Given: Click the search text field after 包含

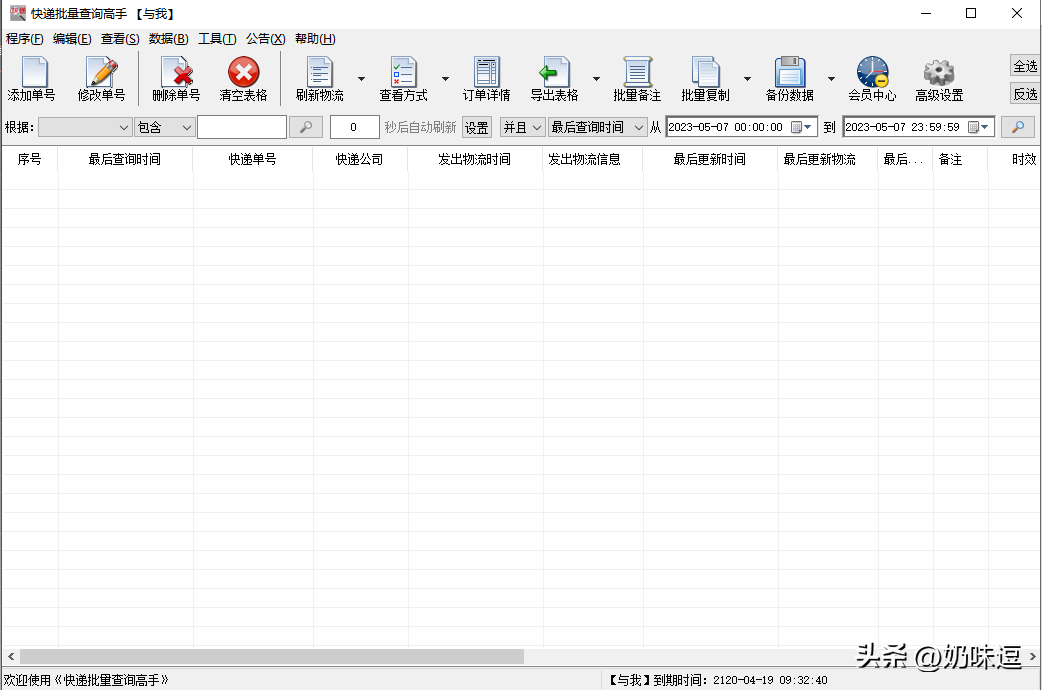Looking at the screenshot, I should pos(241,127).
